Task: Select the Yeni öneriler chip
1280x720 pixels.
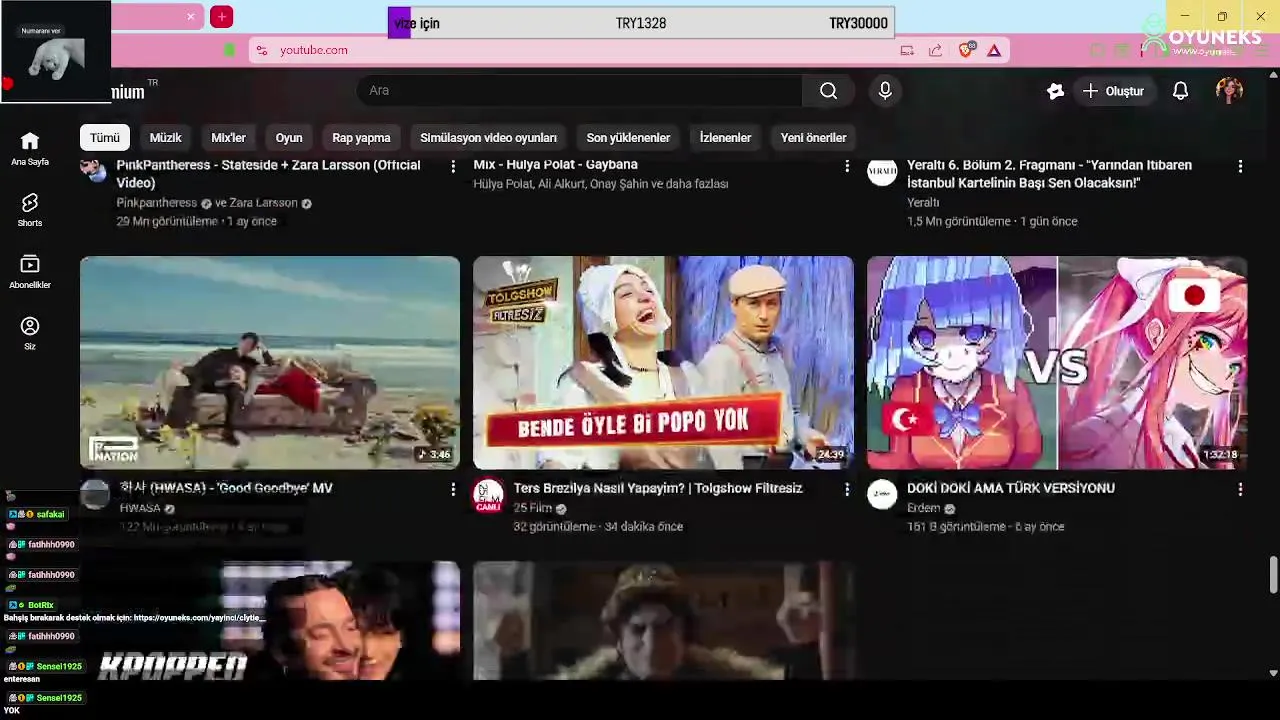Action: click(x=813, y=138)
